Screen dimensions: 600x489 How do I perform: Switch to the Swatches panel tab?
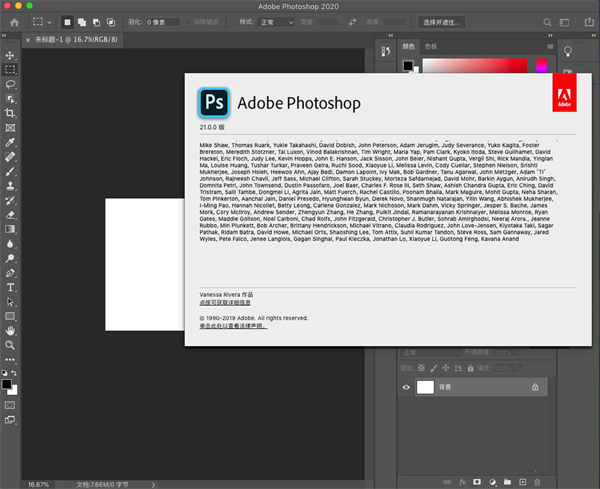[431, 46]
